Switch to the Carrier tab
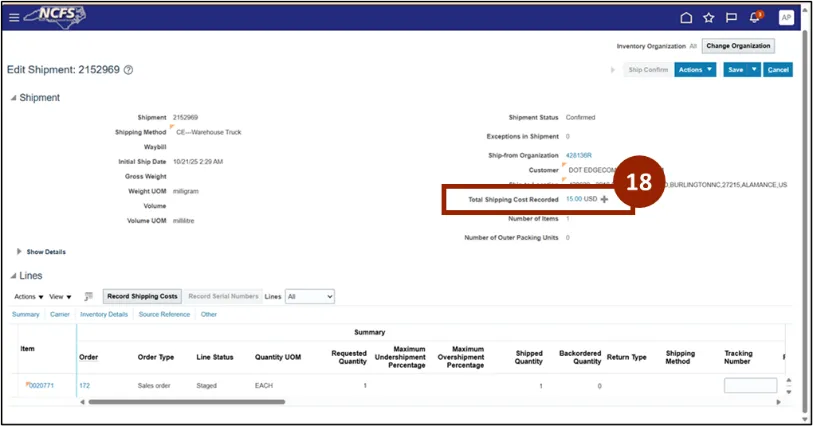Viewport: 813px width, 426px height. point(60,315)
